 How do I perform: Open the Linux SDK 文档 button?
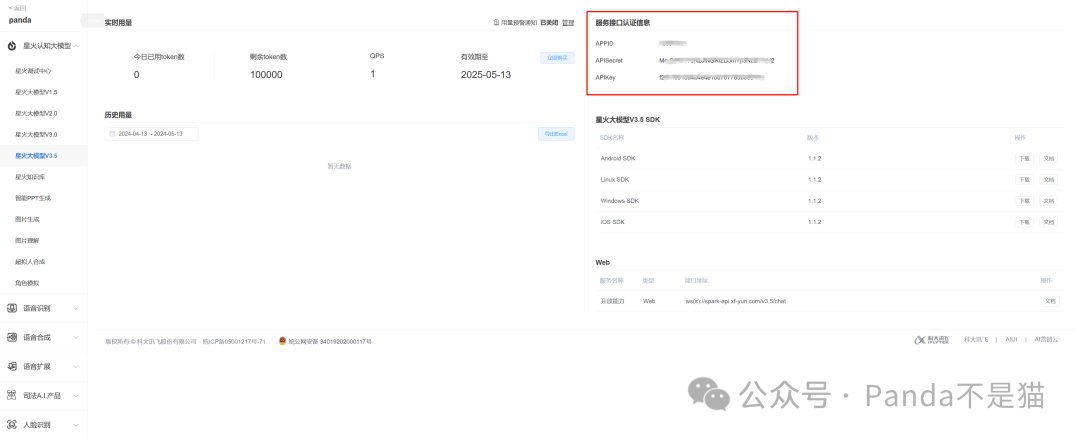(1048, 180)
